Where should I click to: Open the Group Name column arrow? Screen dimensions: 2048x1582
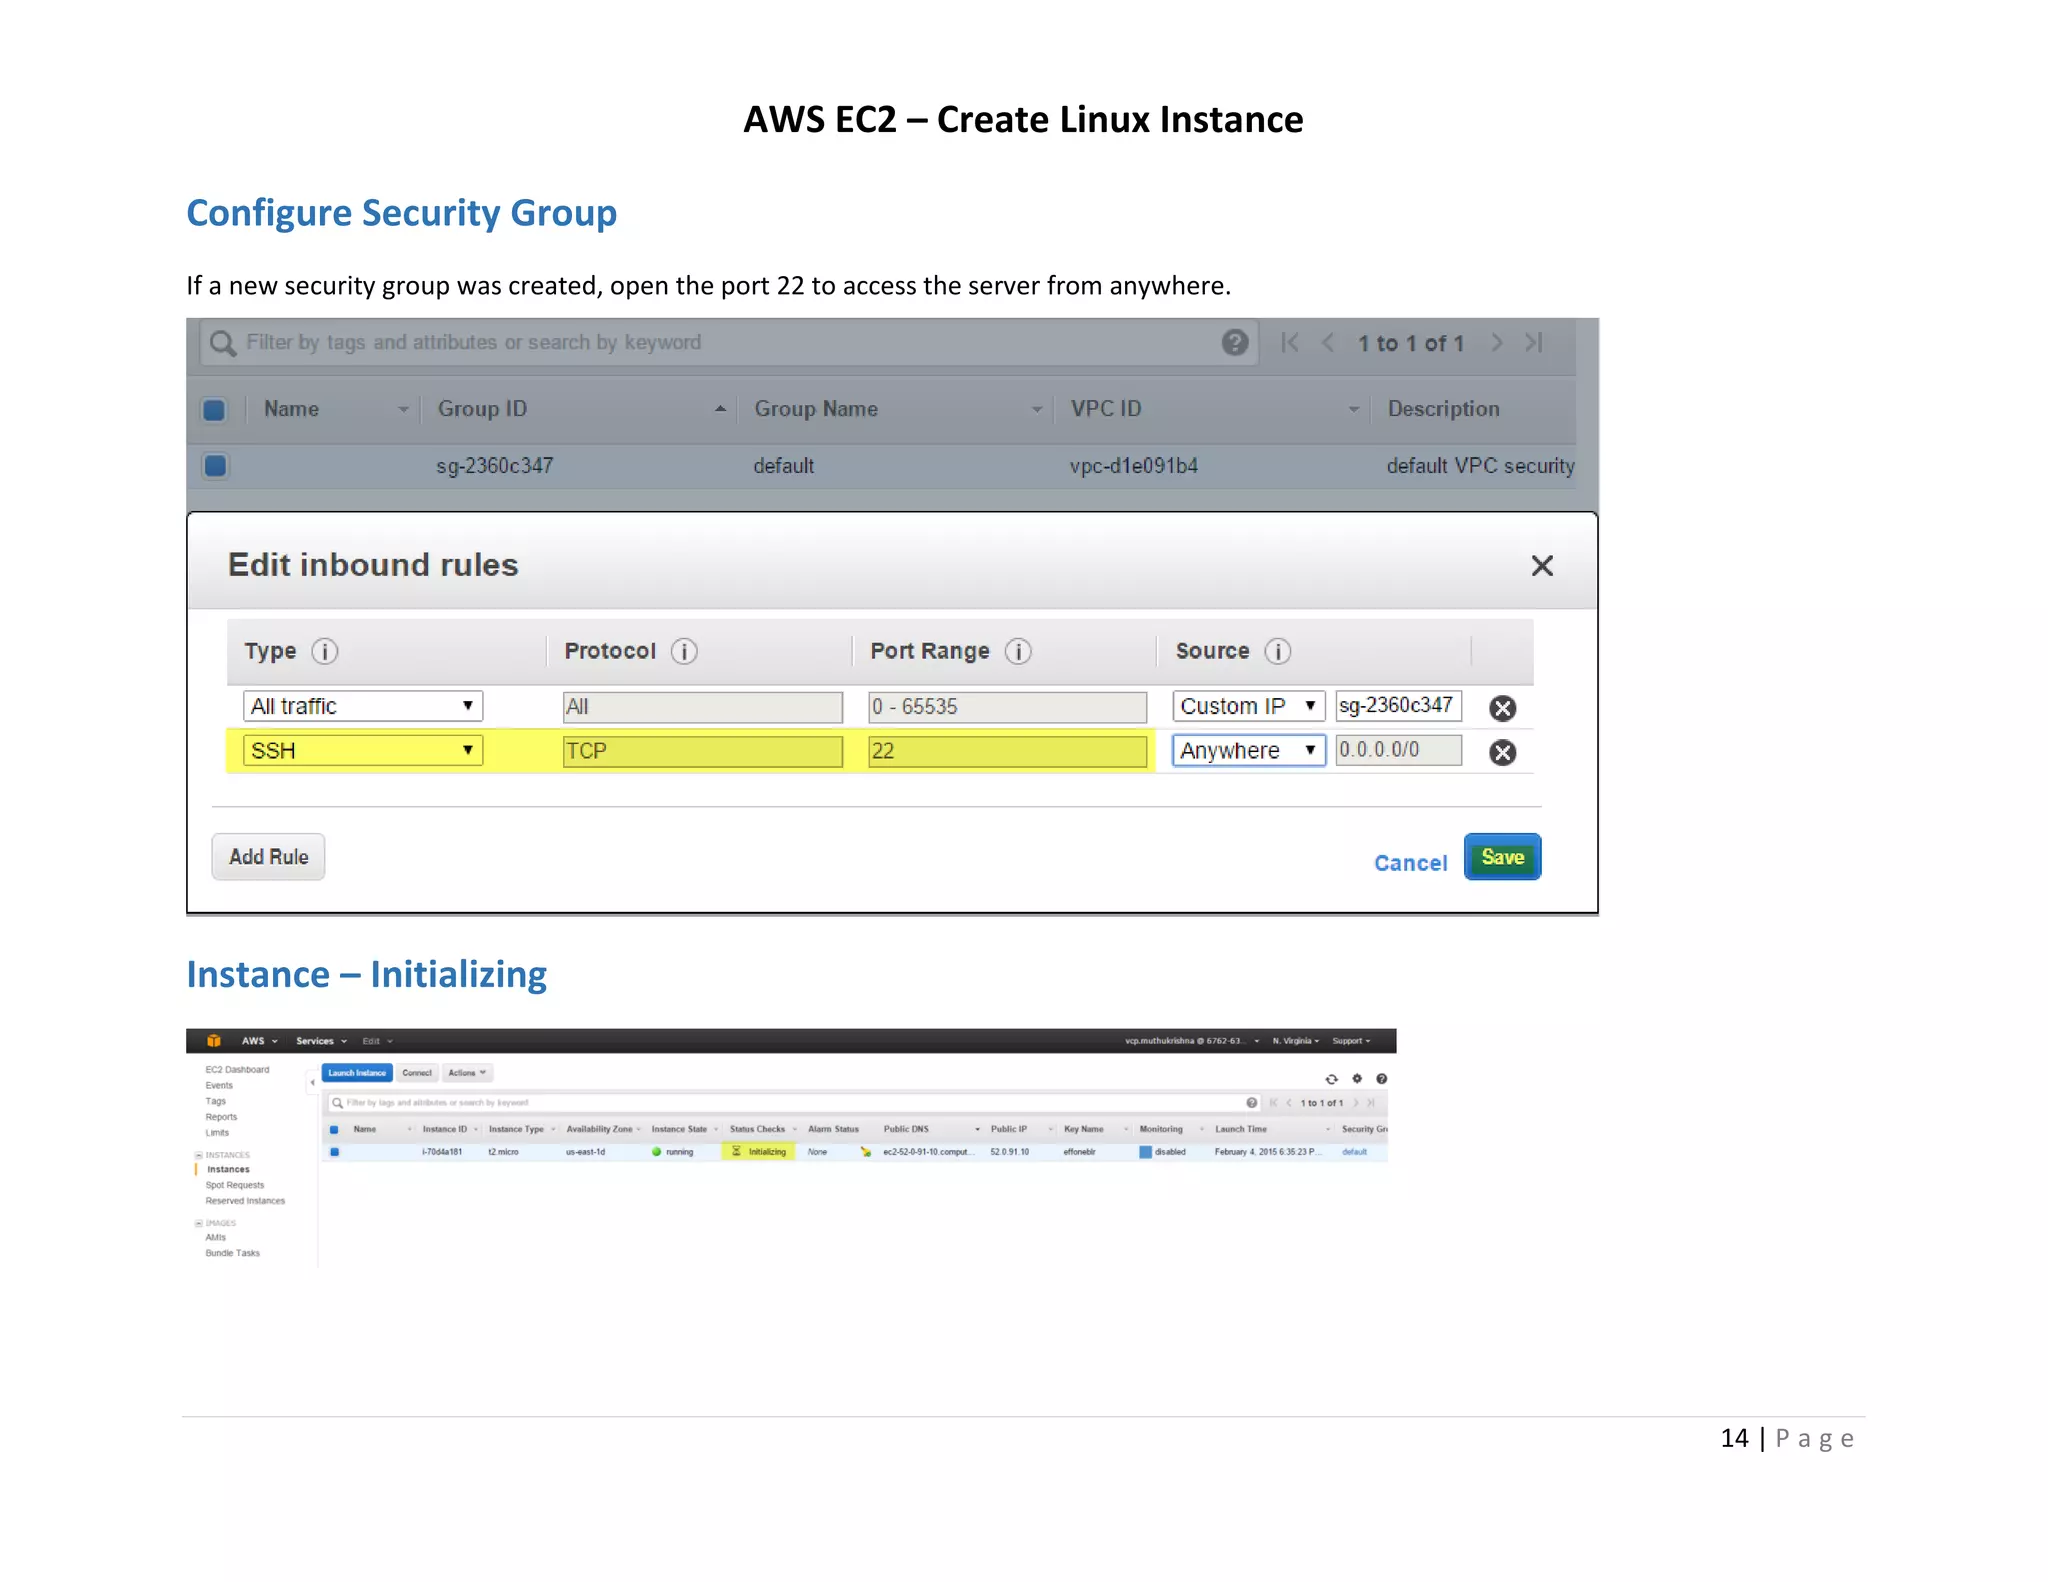[1037, 410]
